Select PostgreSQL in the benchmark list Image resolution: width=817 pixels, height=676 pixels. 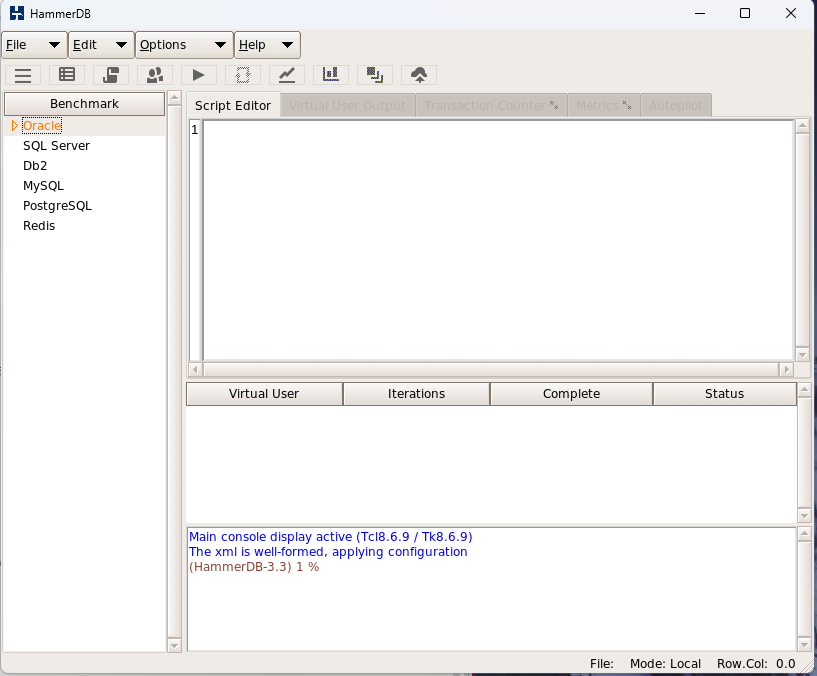[x=57, y=205]
